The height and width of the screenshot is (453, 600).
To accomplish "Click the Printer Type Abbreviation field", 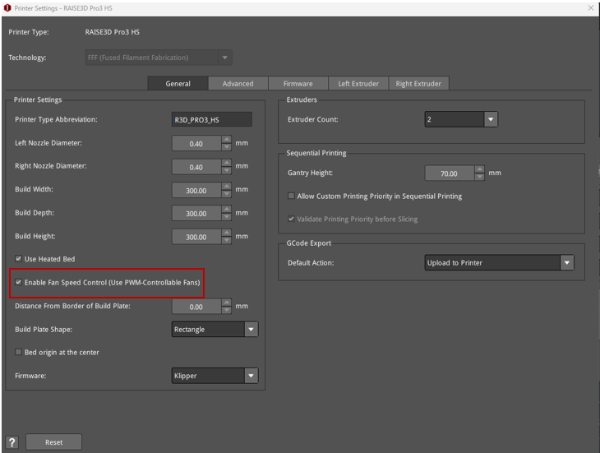I will (212, 120).
